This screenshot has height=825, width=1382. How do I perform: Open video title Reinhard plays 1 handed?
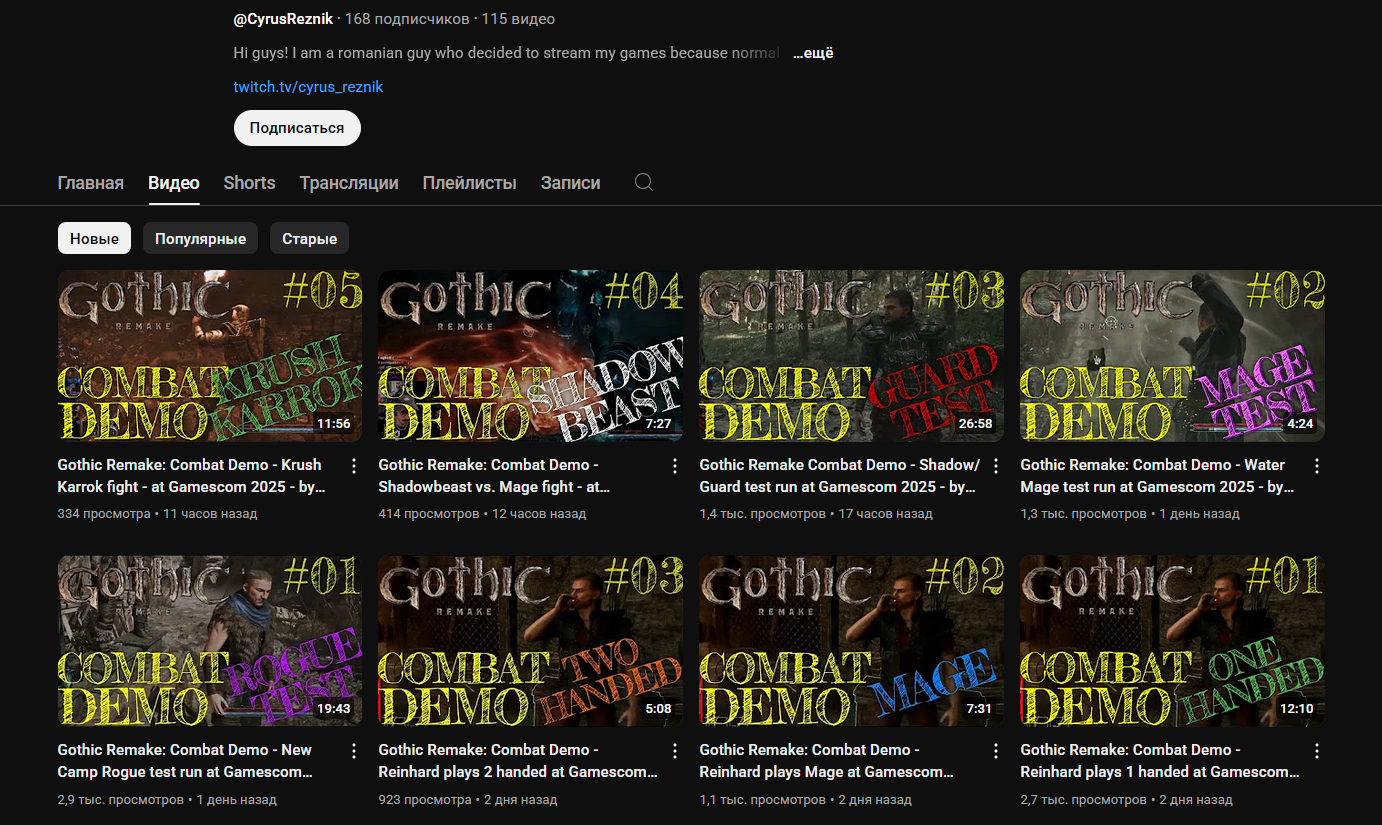1160,761
